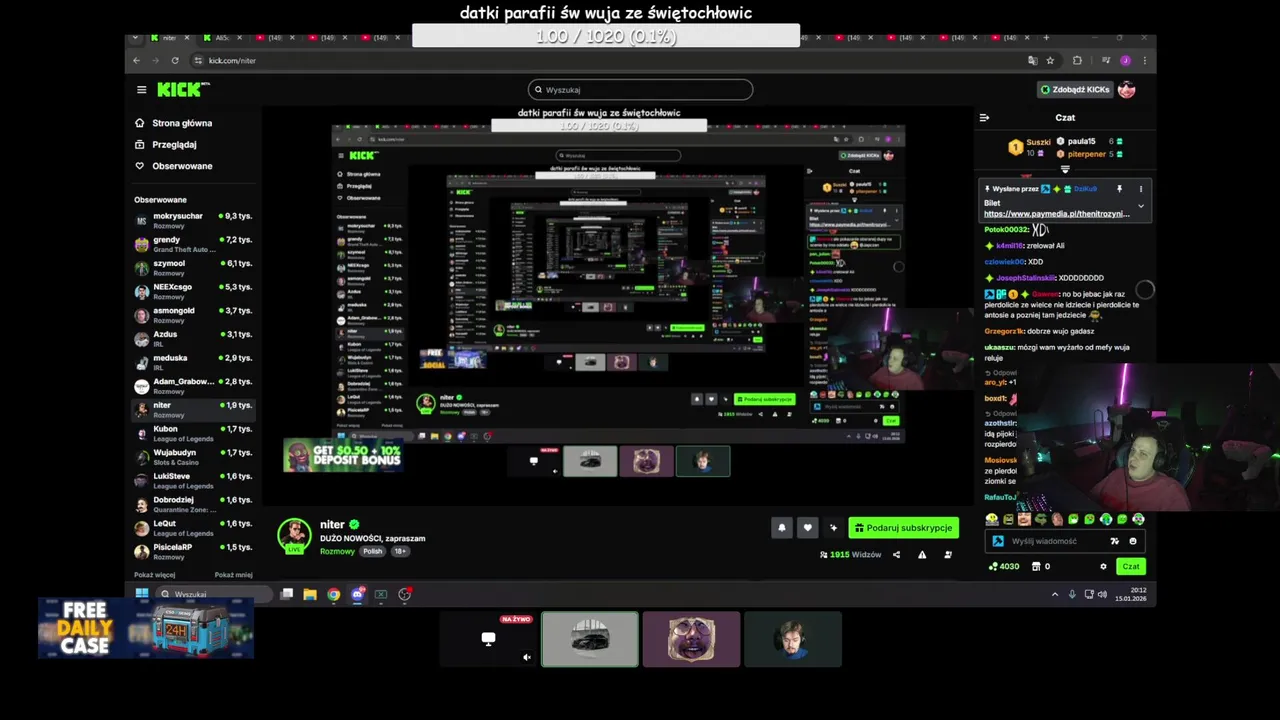
Task: Open emoji picker in chat input
Action: (x=1133, y=541)
